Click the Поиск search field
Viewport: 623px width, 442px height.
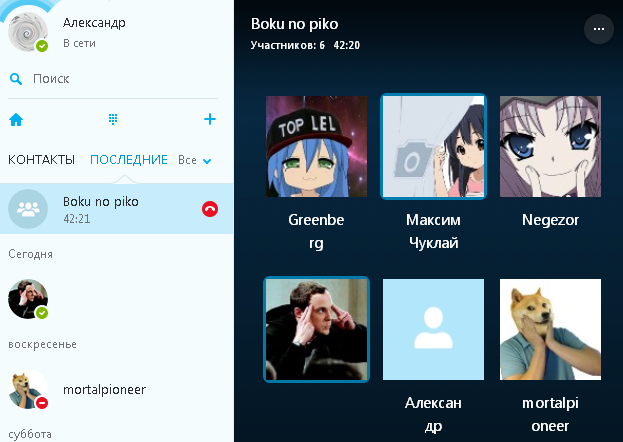113,79
